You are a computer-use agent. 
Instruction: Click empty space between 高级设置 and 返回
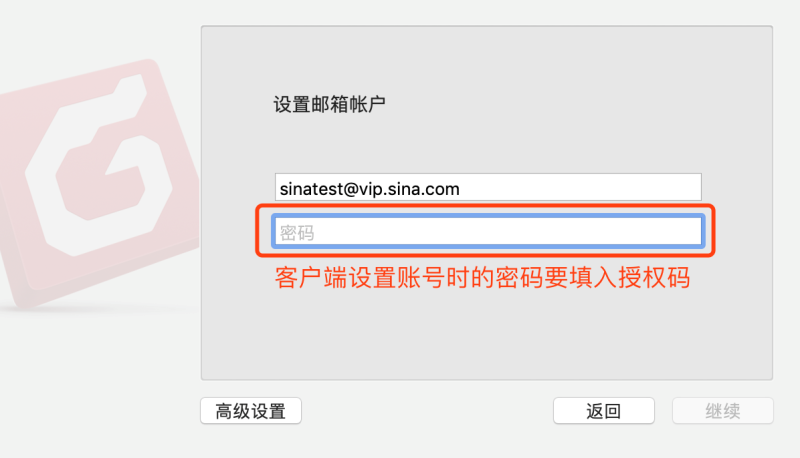tap(428, 411)
